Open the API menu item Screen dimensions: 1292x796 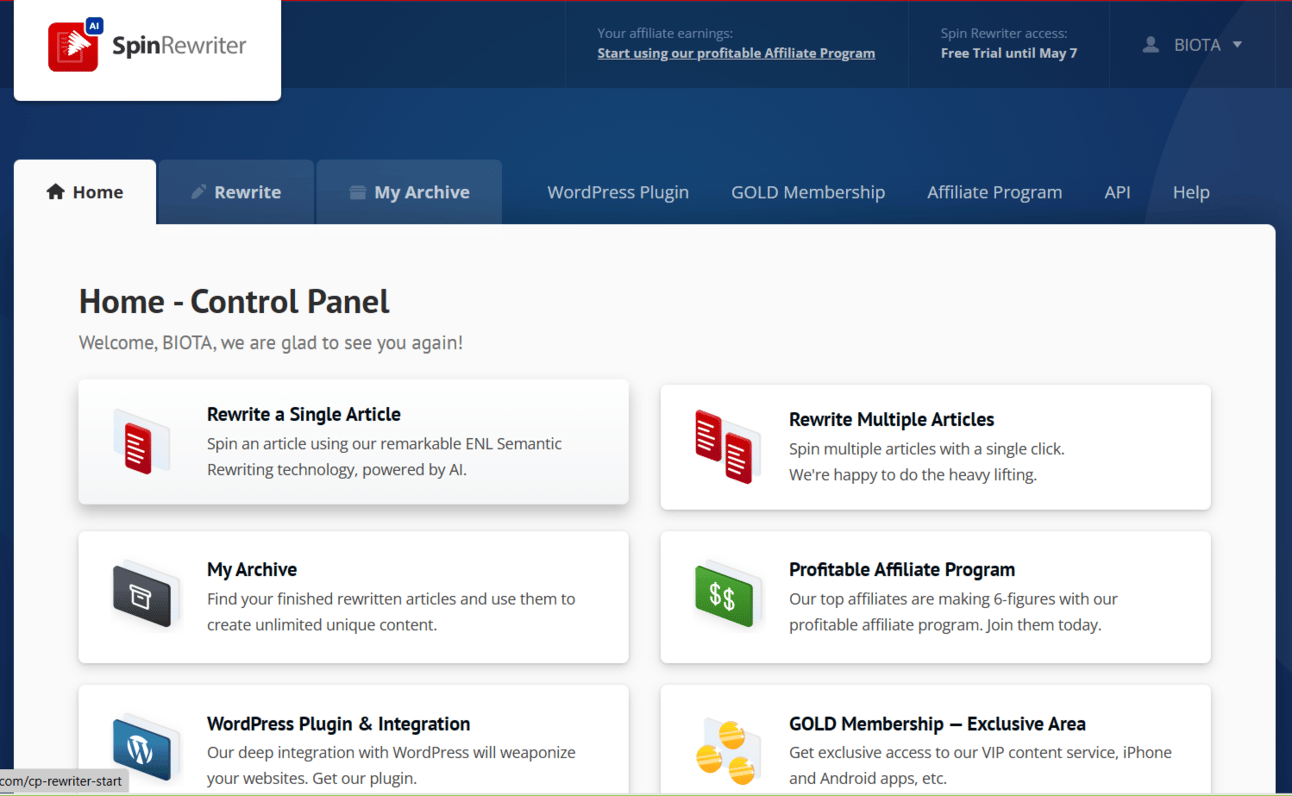click(x=1117, y=192)
